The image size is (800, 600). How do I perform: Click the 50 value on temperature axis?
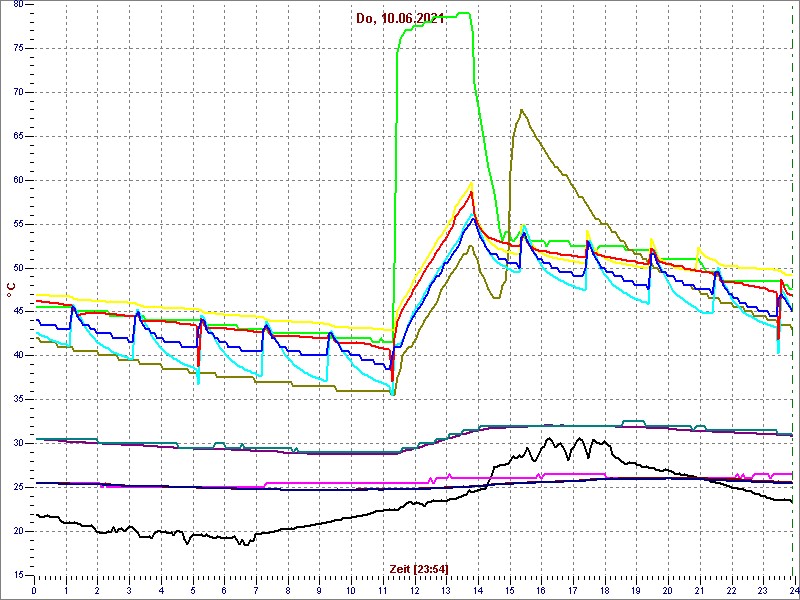18,268
